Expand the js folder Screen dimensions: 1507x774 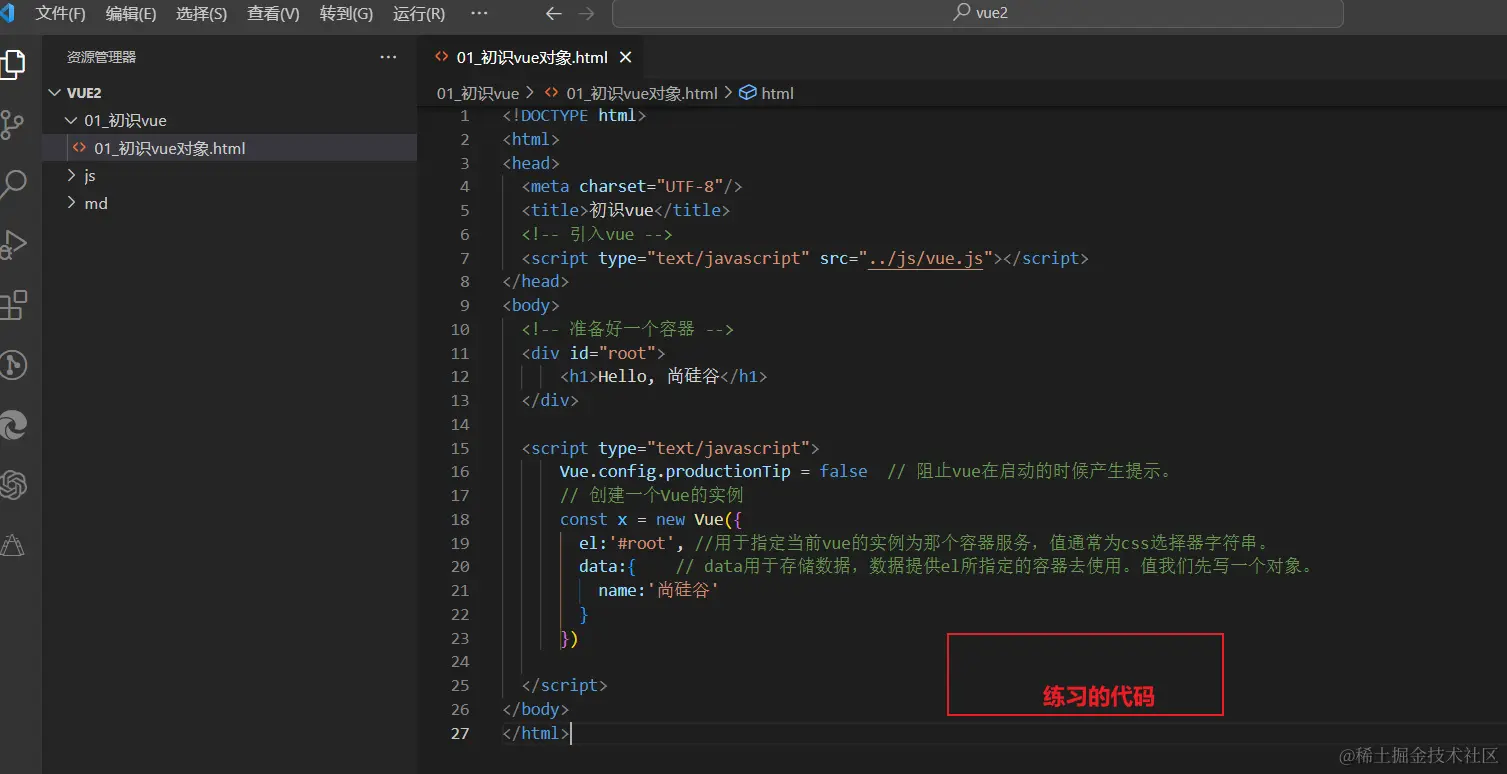coord(70,176)
